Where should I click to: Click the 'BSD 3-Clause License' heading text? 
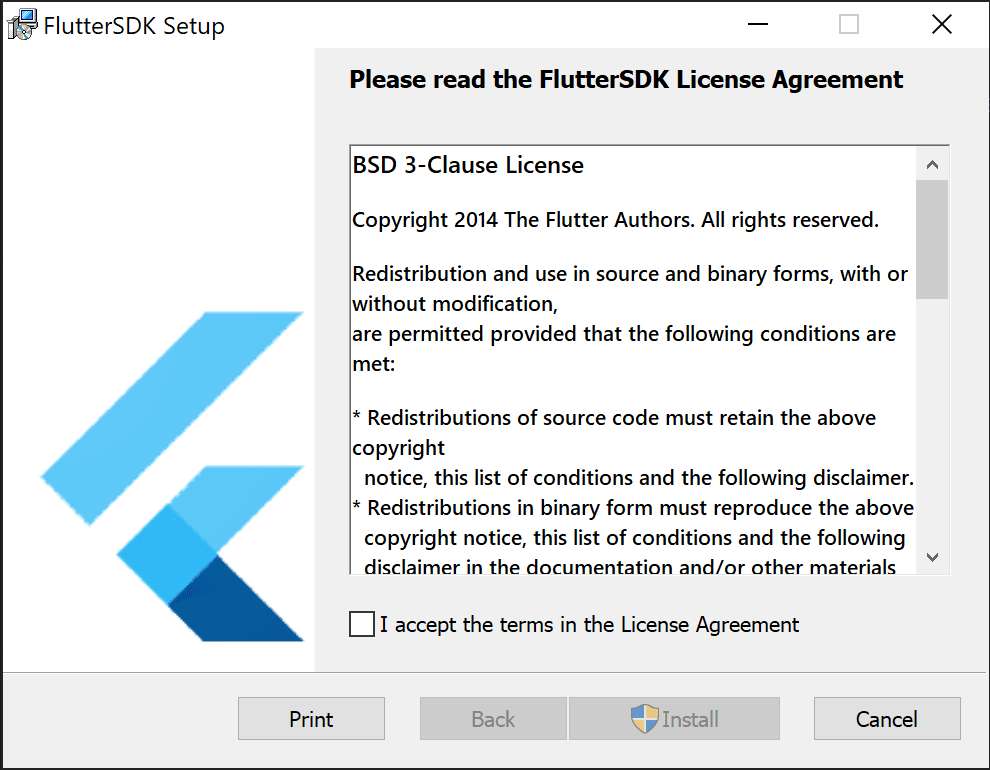tap(468, 165)
